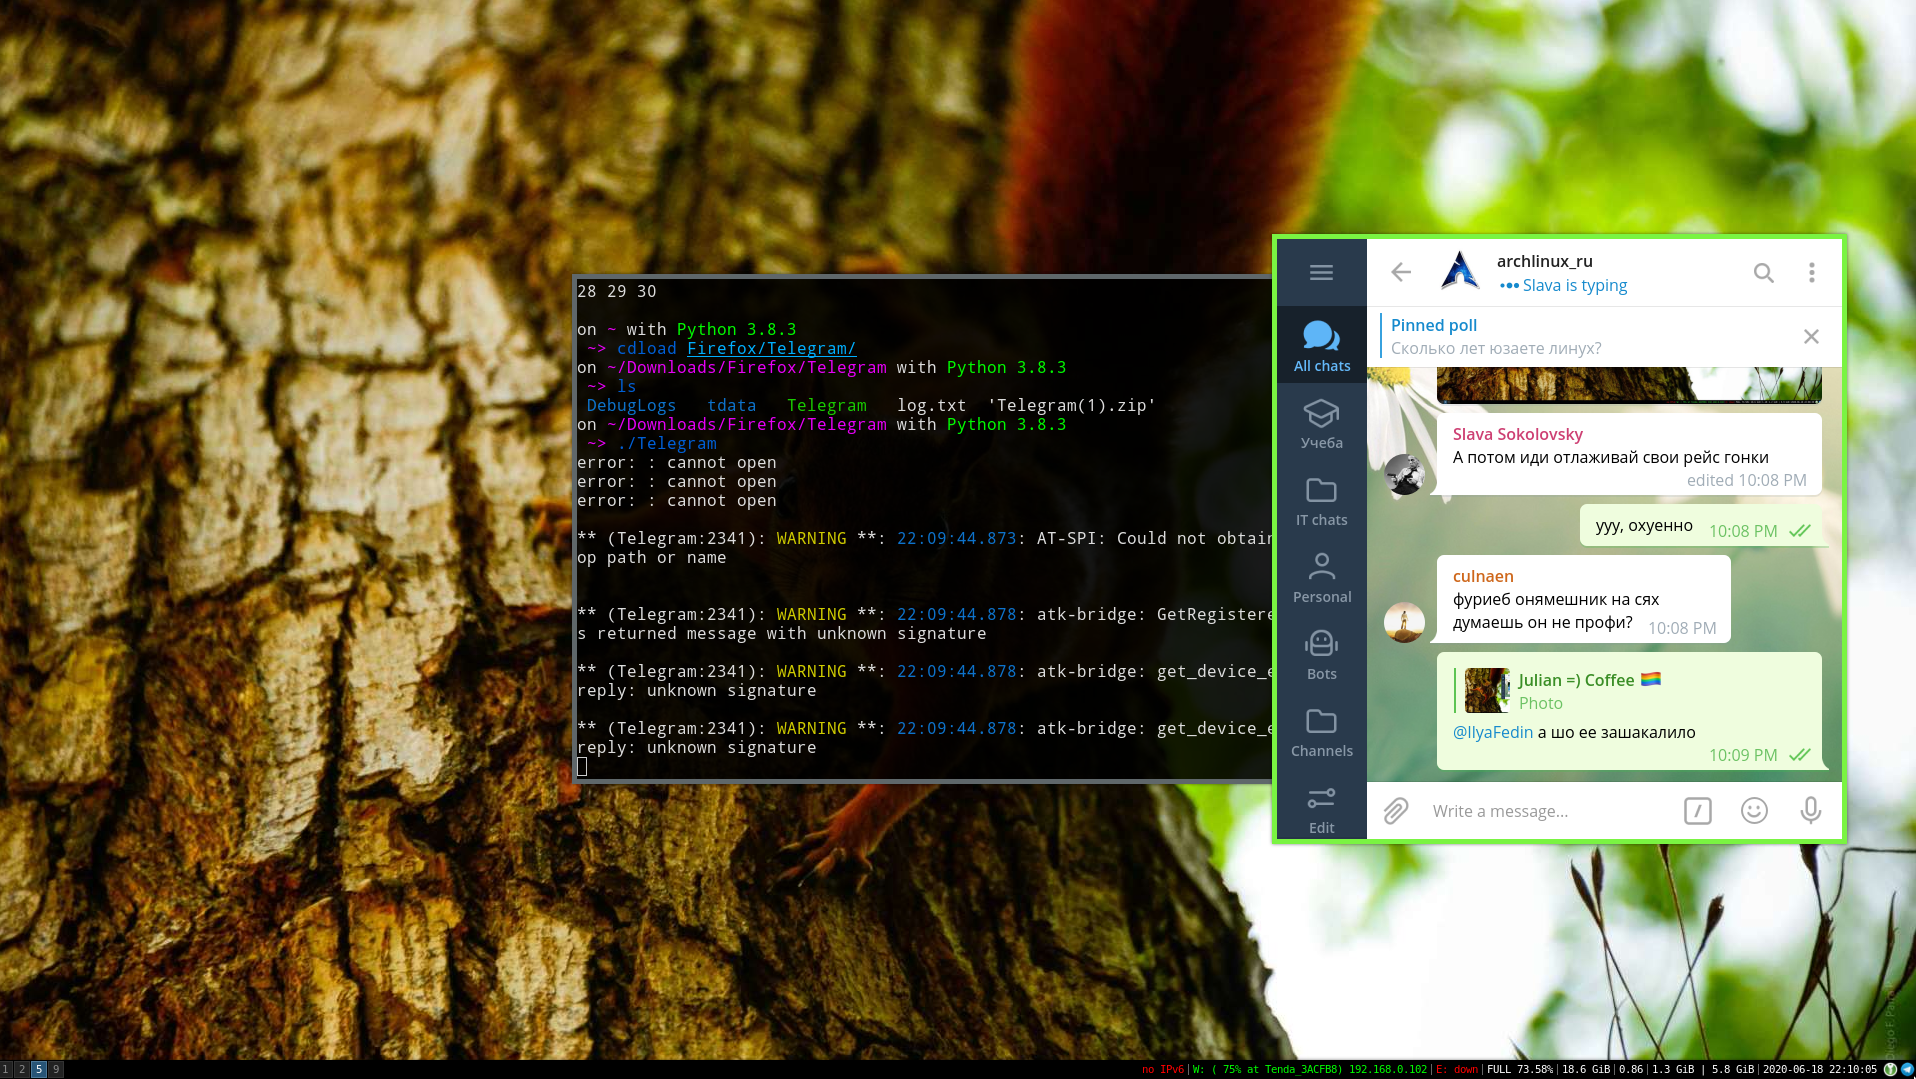Viewport: 1916px width, 1079px height.
Task: Click @IlyaFedin mention link
Action: [x=1492, y=732]
